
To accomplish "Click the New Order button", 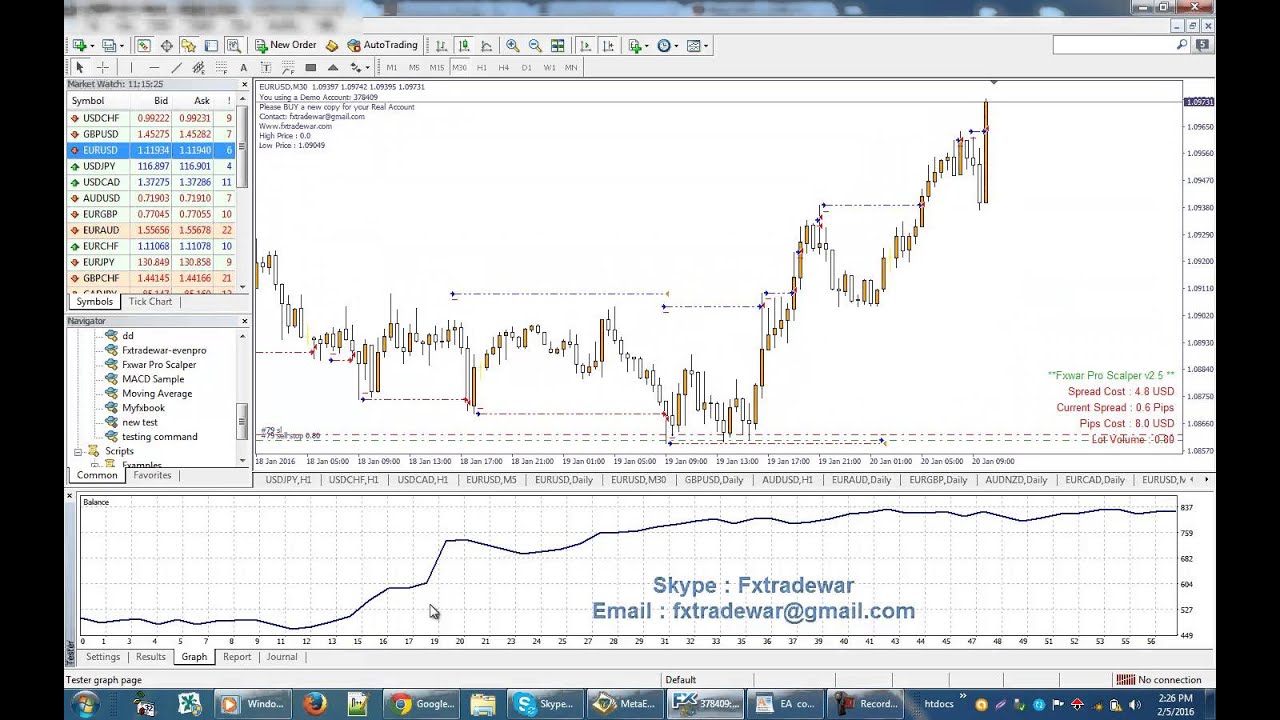I will (x=286, y=45).
